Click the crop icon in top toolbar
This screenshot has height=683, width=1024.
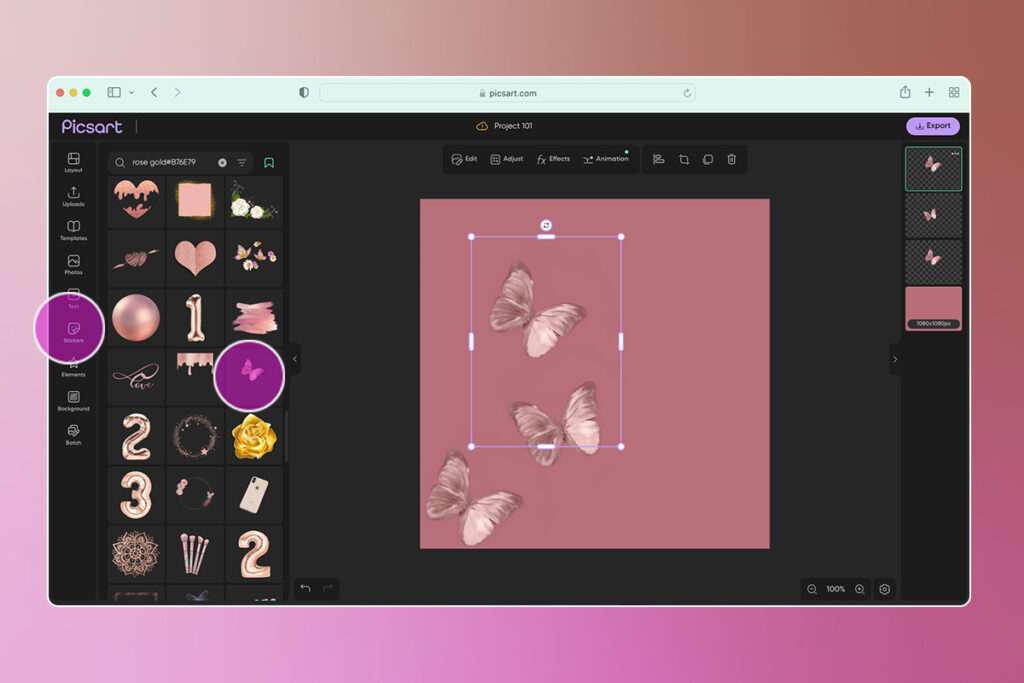684,159
